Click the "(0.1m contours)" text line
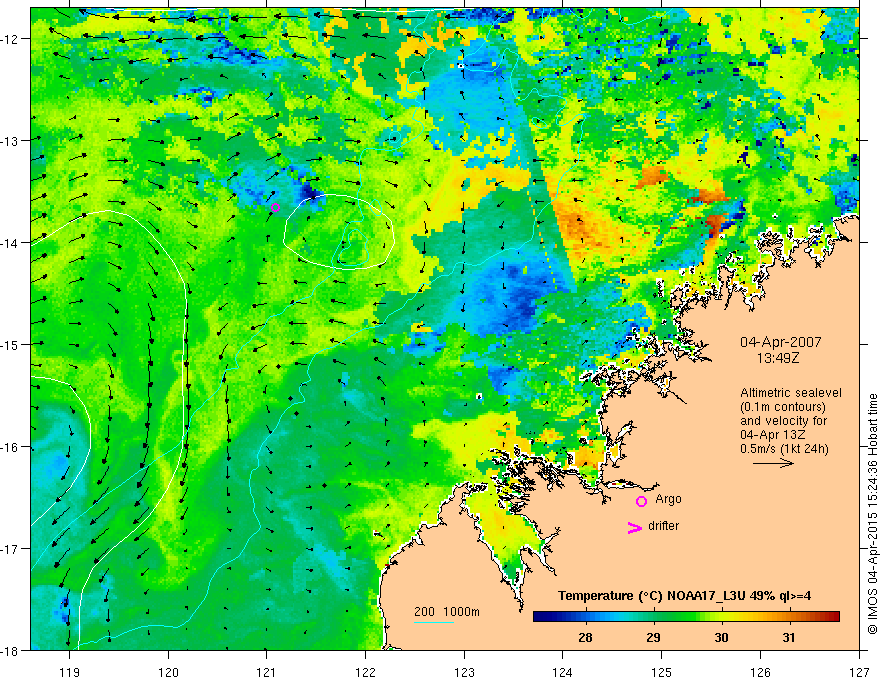 (x=783, y=407)
